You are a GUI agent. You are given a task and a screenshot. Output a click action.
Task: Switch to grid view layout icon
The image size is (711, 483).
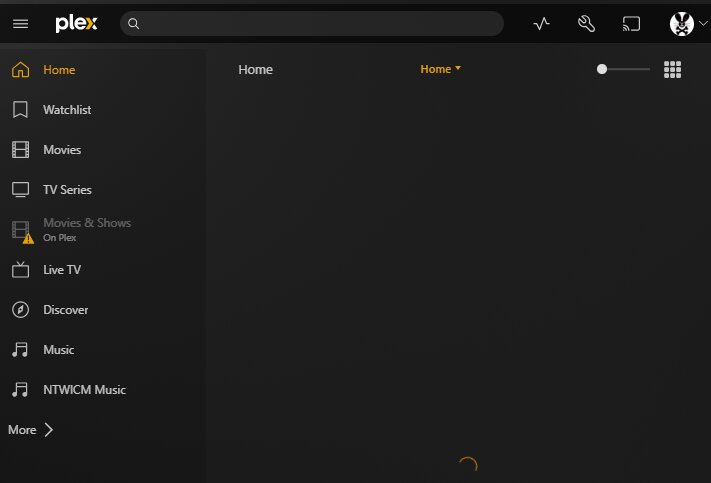[x=672, y=69]
